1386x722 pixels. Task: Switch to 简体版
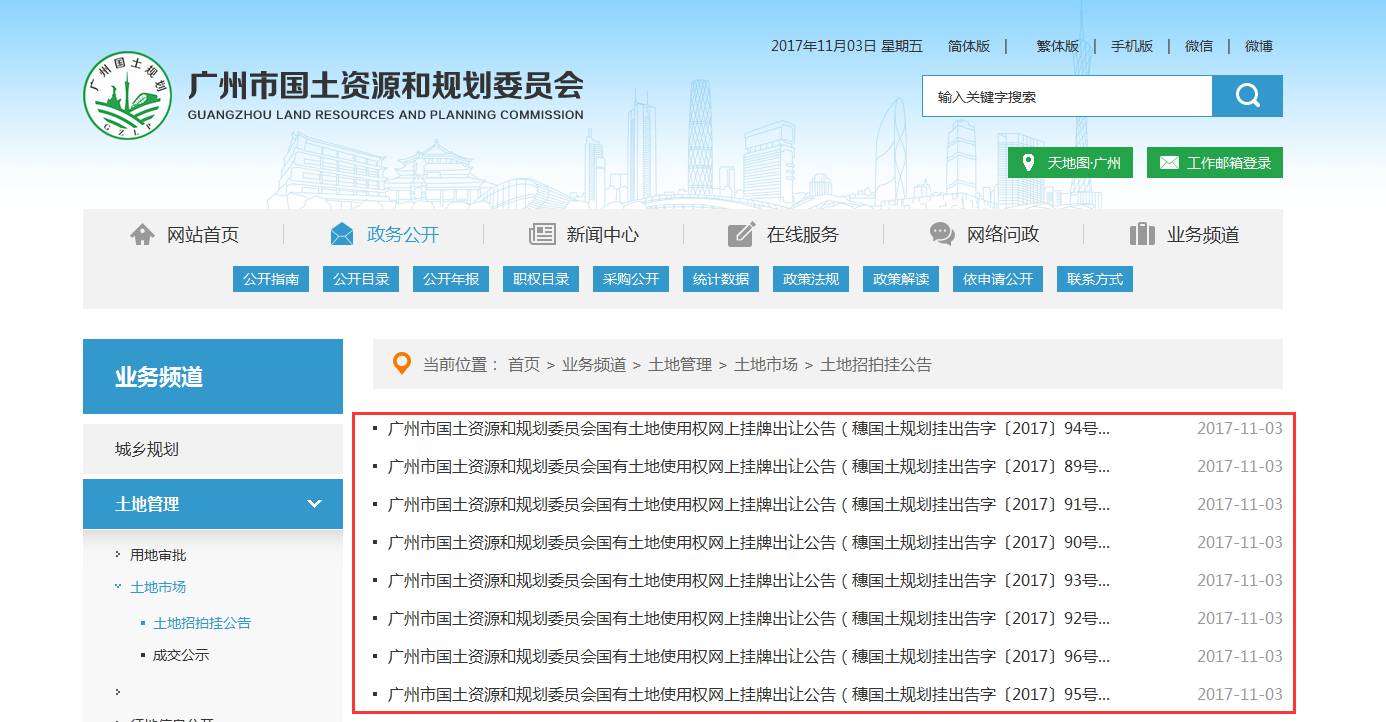coord(969,46)
